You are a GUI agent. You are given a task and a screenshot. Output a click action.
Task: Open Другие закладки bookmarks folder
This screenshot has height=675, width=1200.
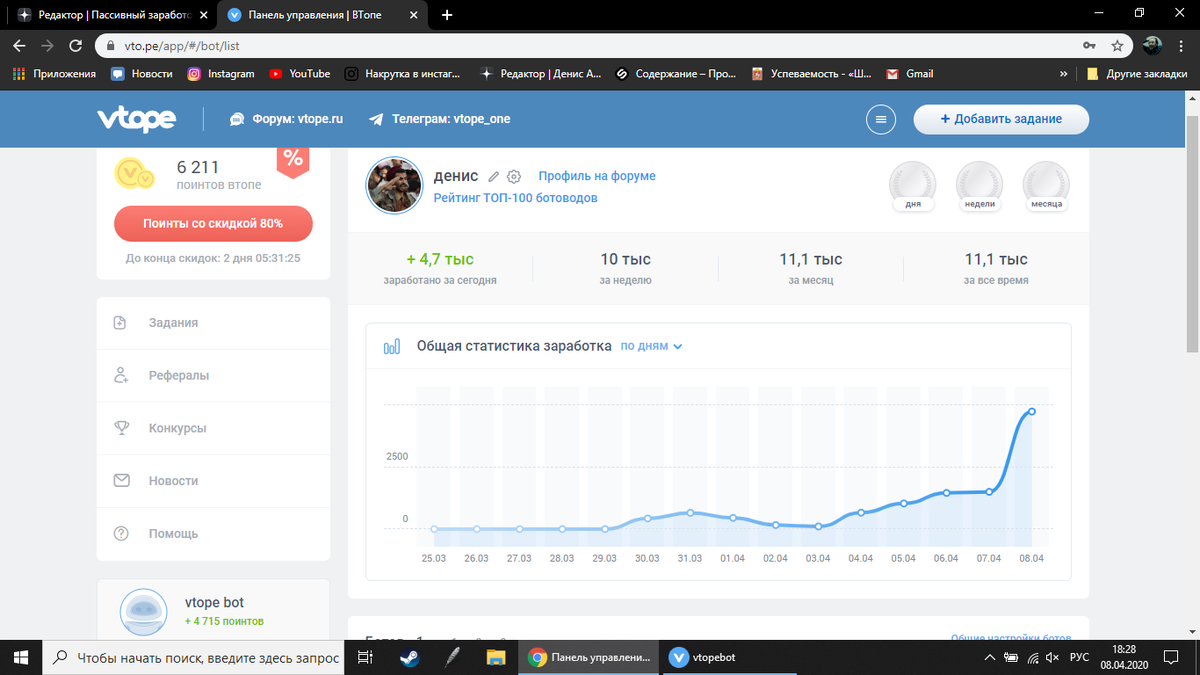tap(1138, 74)
